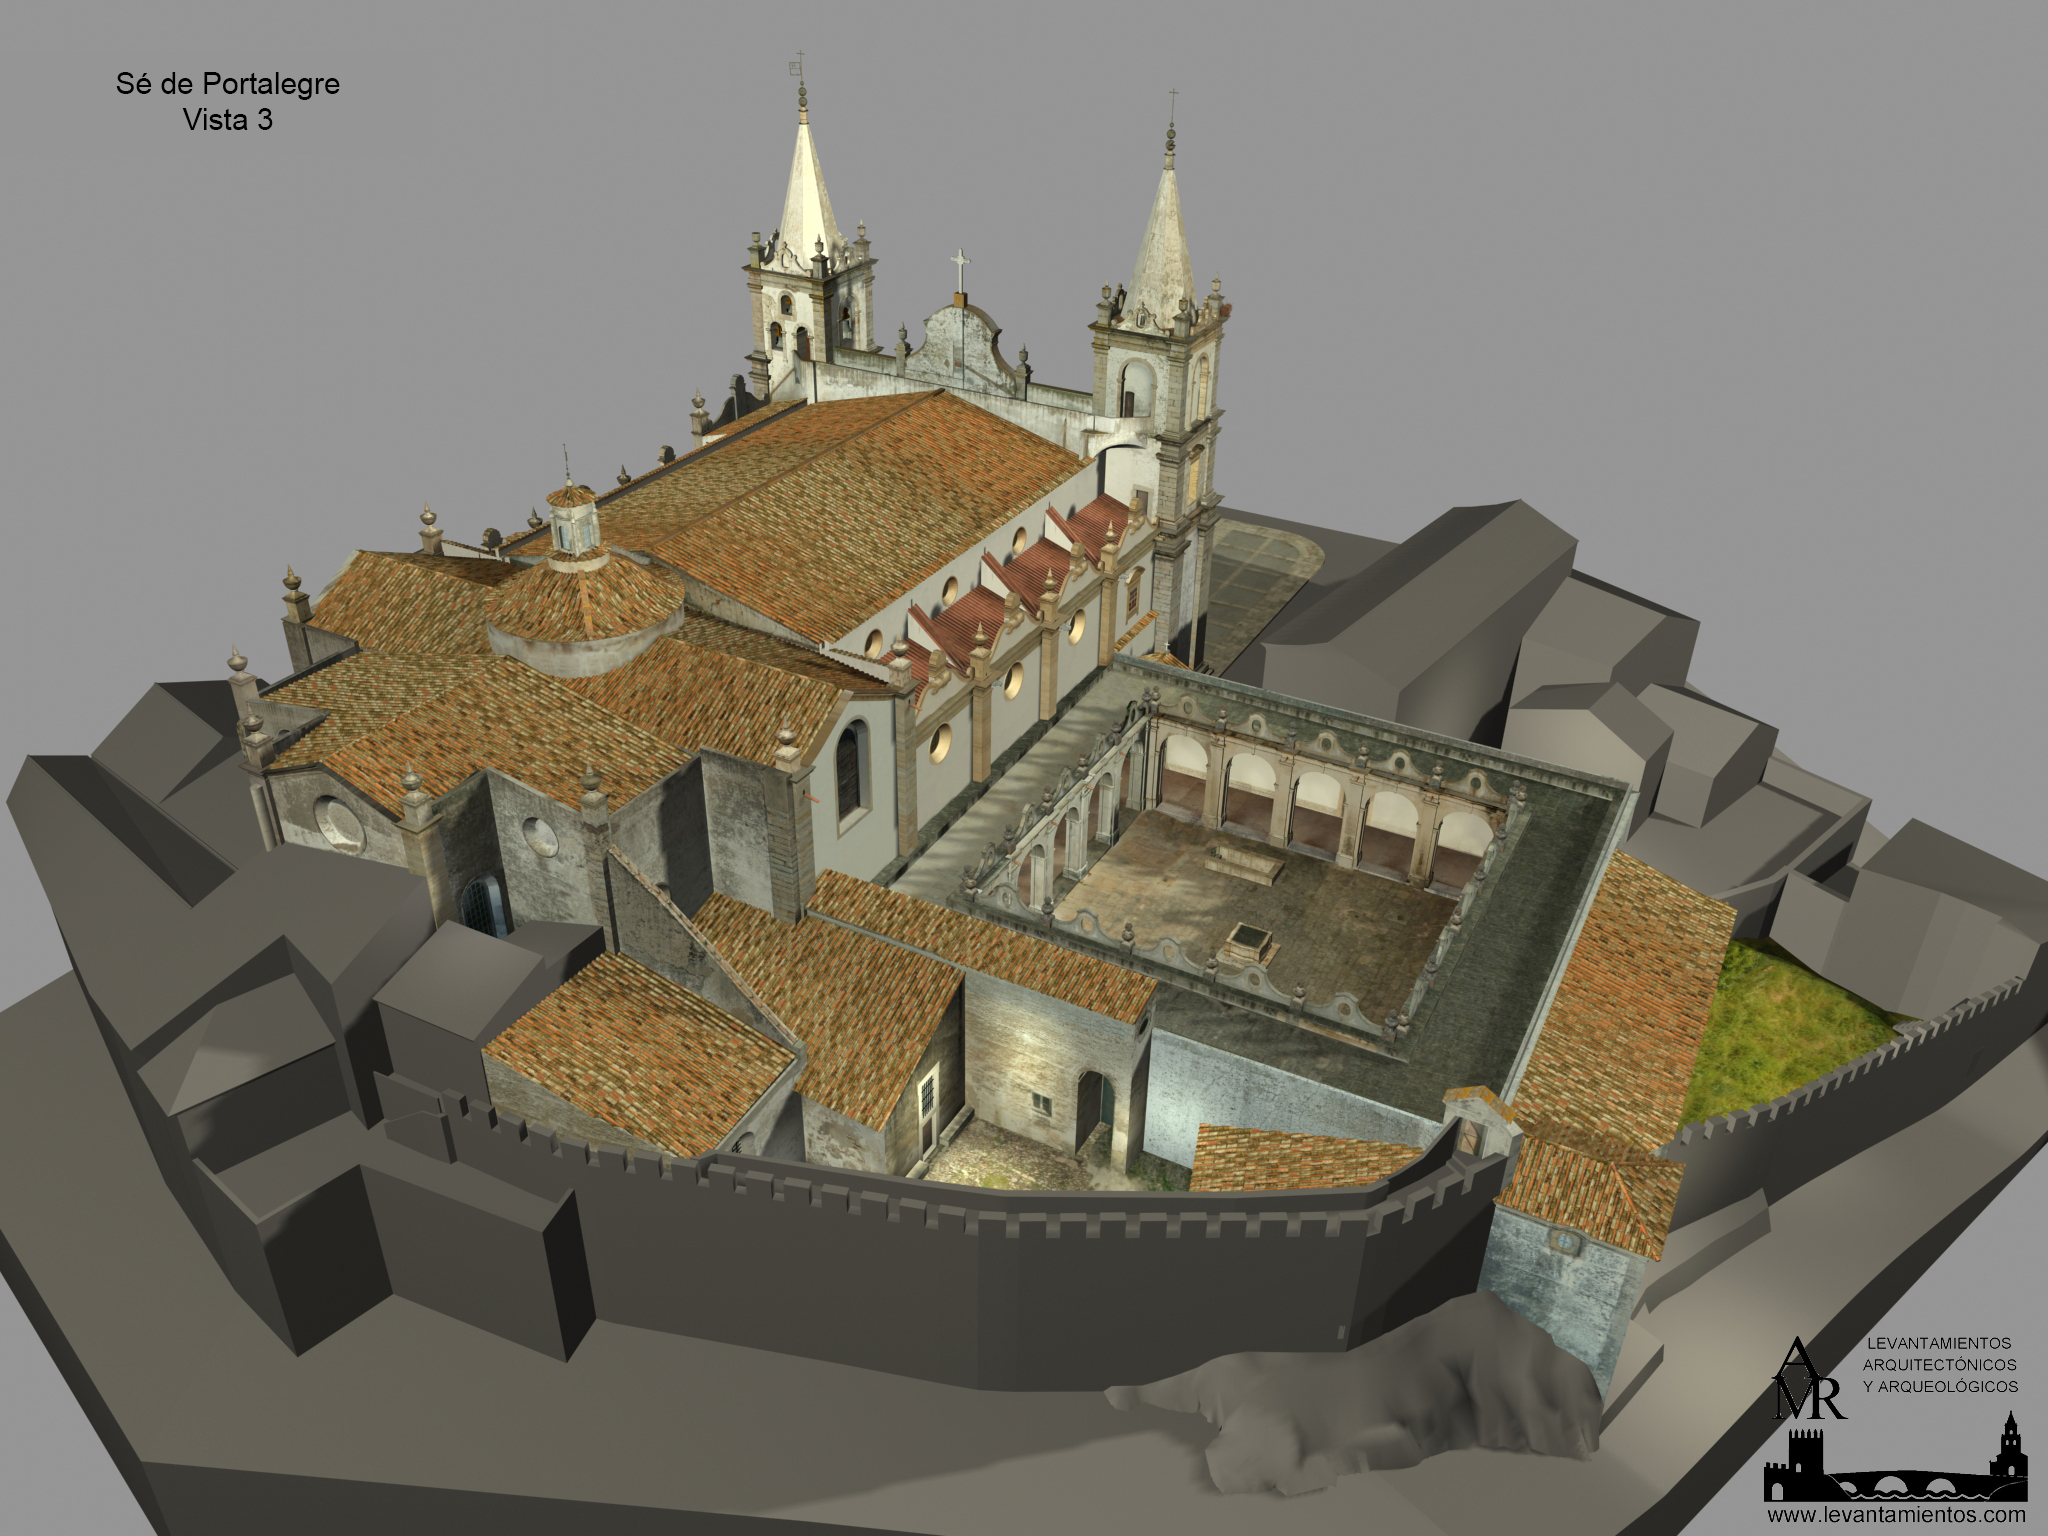This screenshot has width=2048, height=1536.
Task: Click the www.levantamientos.com website link
Action: coord(1899,1516)
